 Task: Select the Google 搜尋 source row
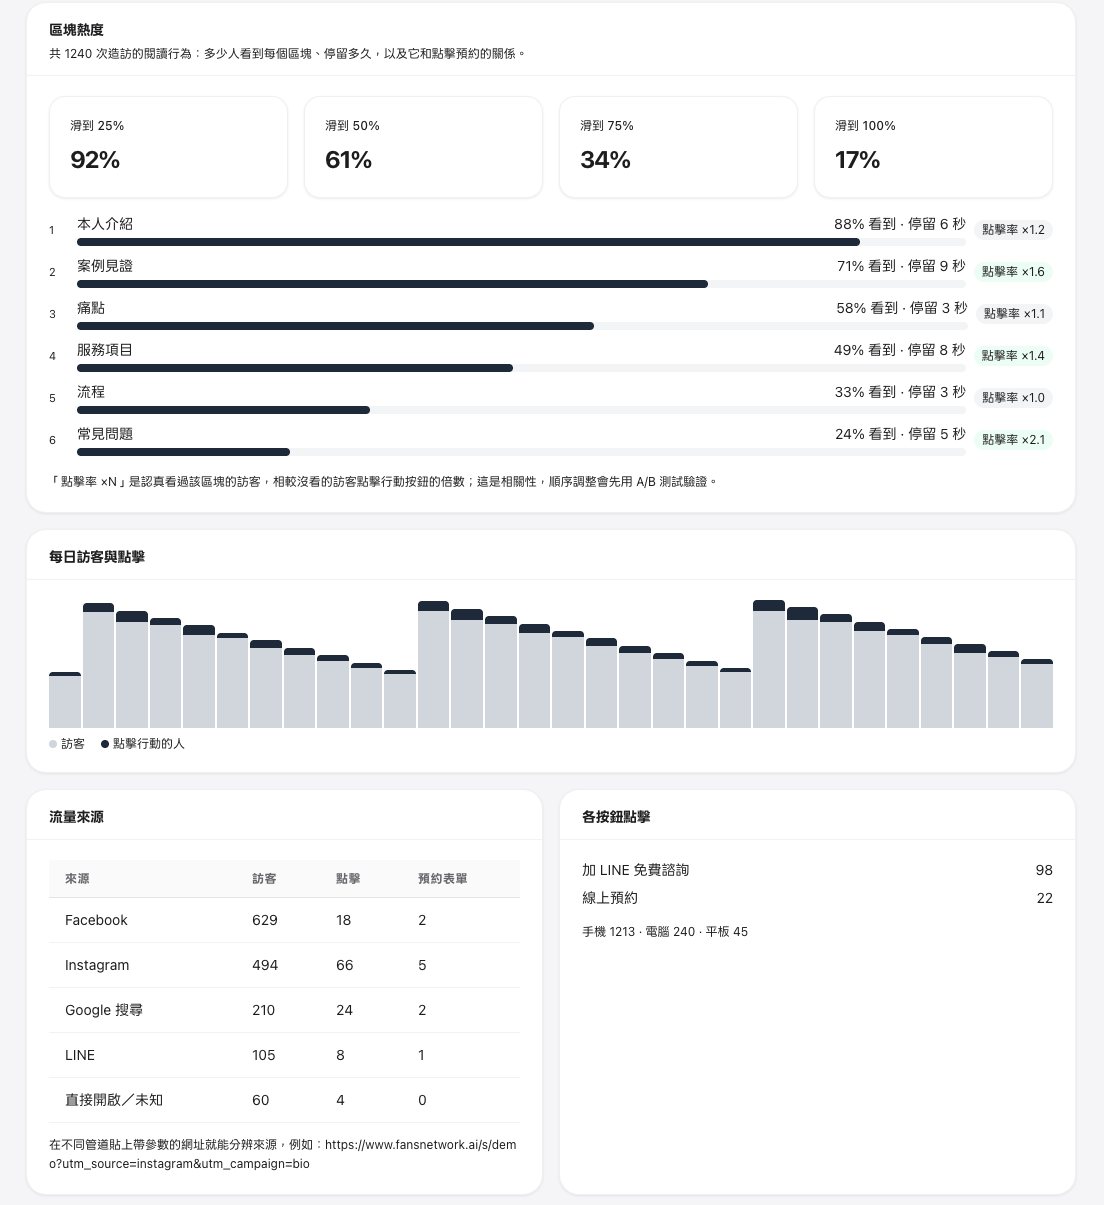[x=284, y=1010]
